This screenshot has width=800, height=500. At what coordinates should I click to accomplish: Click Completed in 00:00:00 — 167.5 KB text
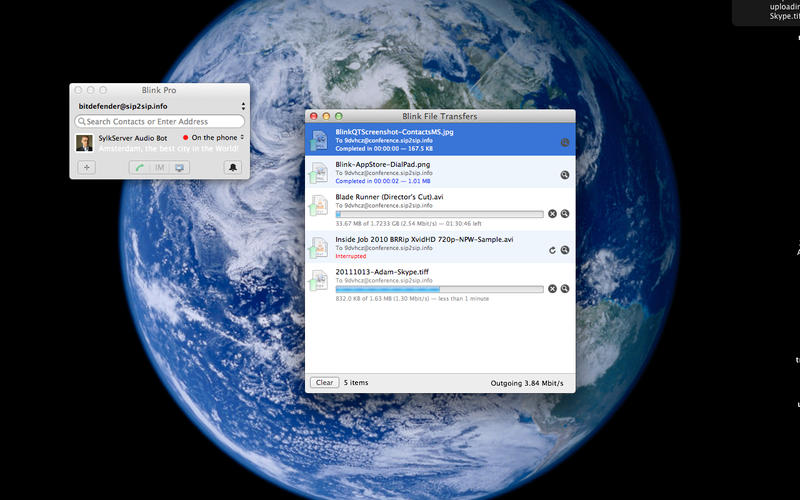point(384,149)
